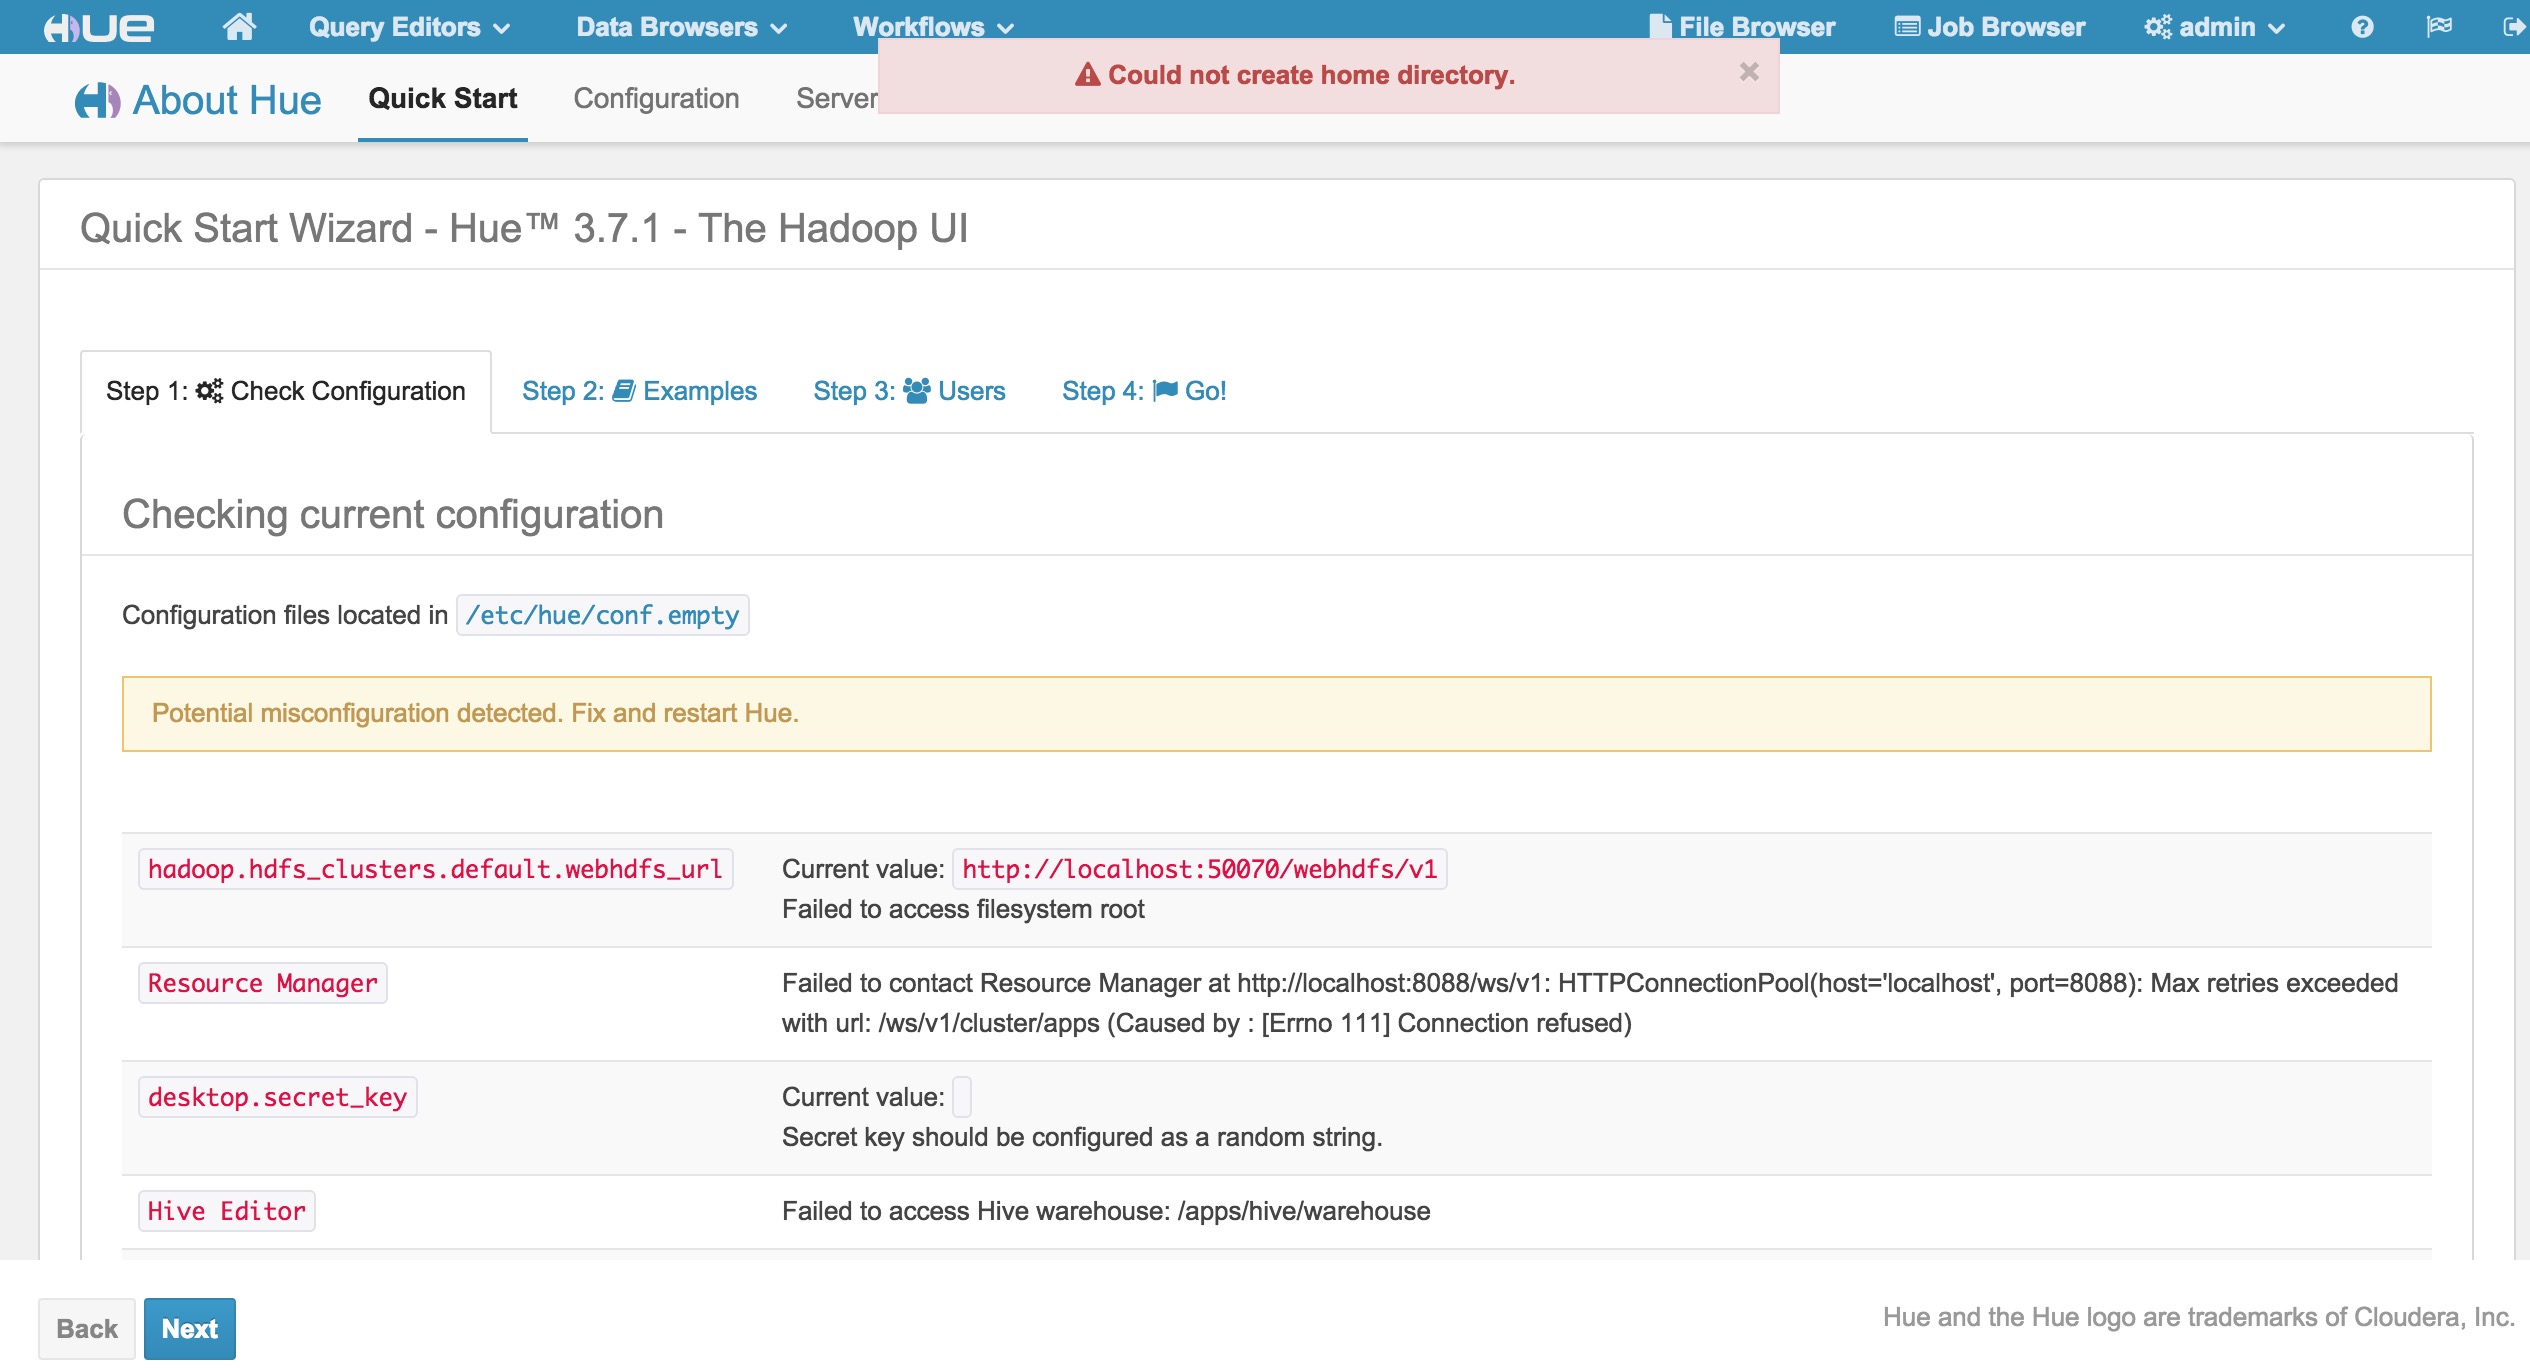The image size is (2530, 1368).
Task: Click the help question mark icon
Action: 2362,27
